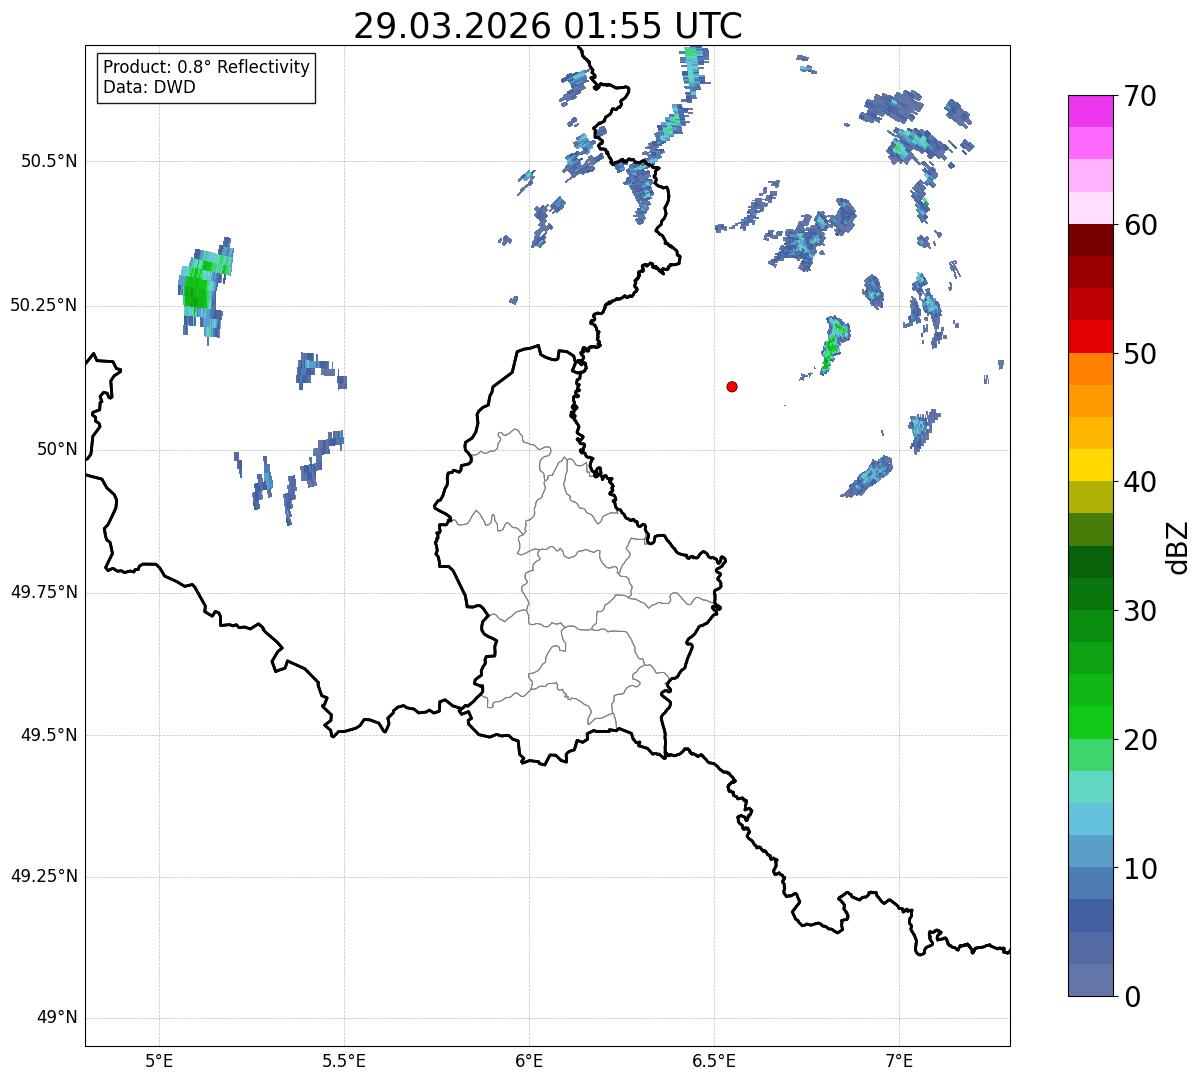Click the 6°E longitude label
Image resolution: width=1202 pixels, height=1081 pixels.
click(529, 1060)
